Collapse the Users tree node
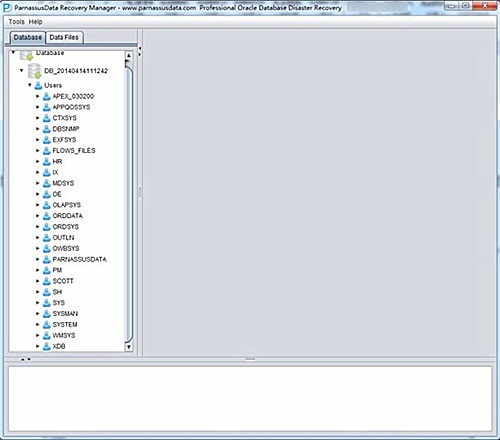The height and width of the screenshot is (440, 500). (30, 85)
